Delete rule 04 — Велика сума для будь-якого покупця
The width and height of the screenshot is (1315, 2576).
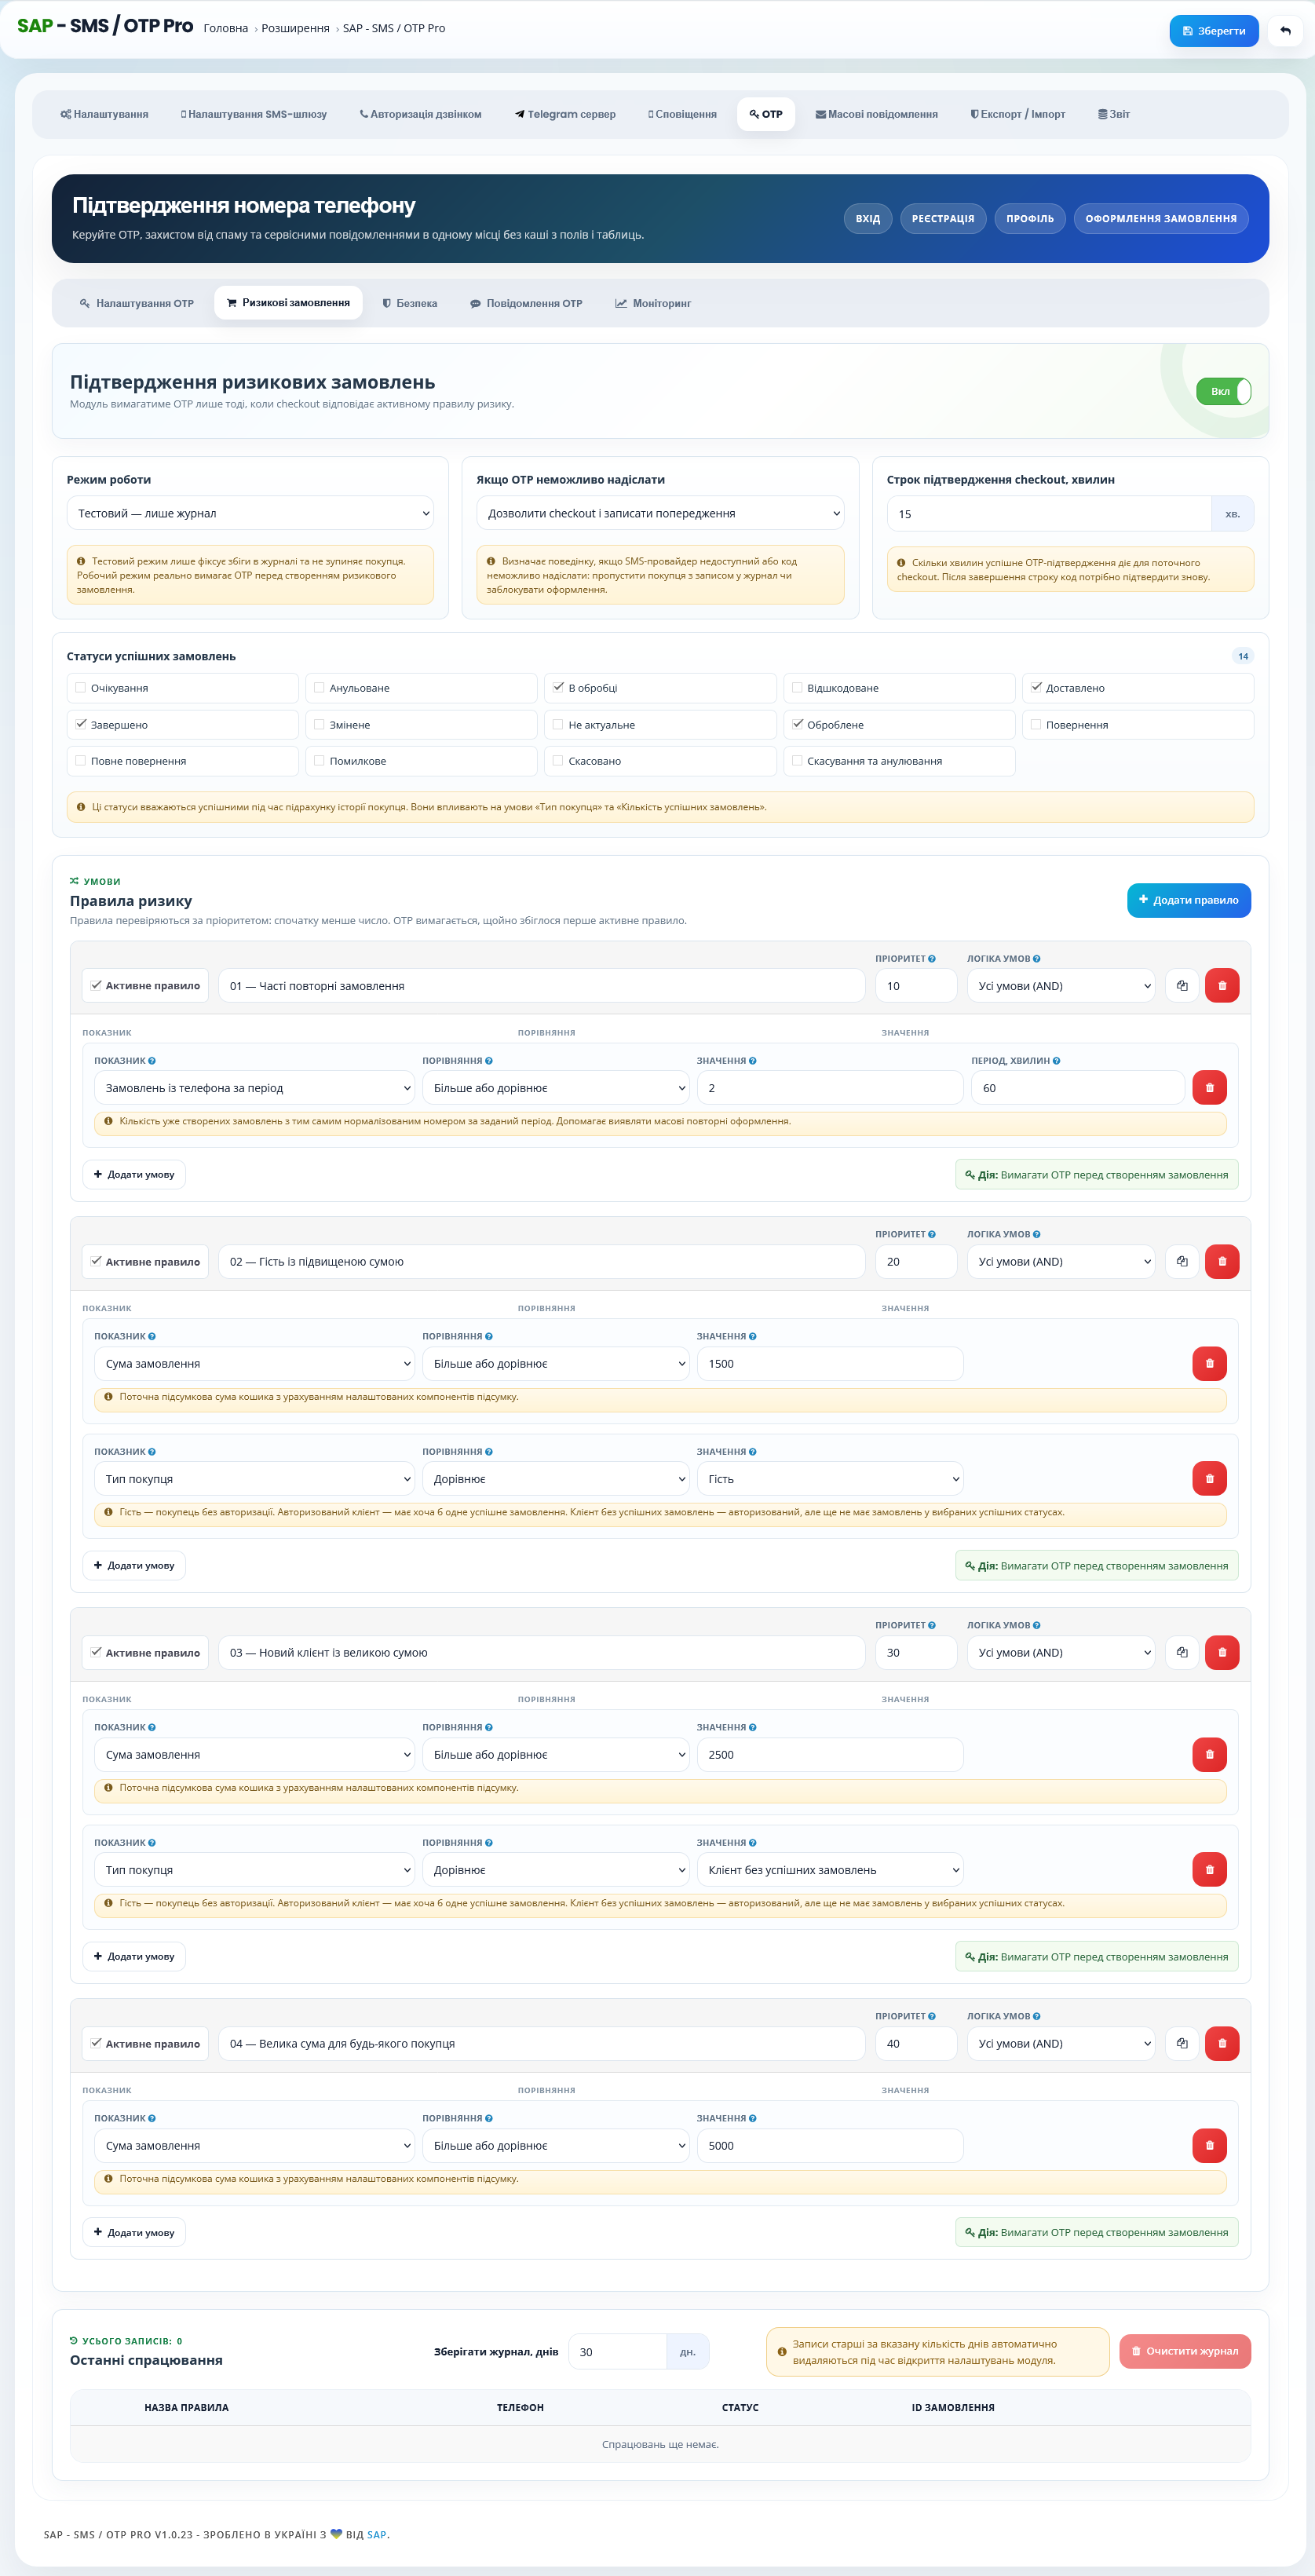click(1222, 2043)
